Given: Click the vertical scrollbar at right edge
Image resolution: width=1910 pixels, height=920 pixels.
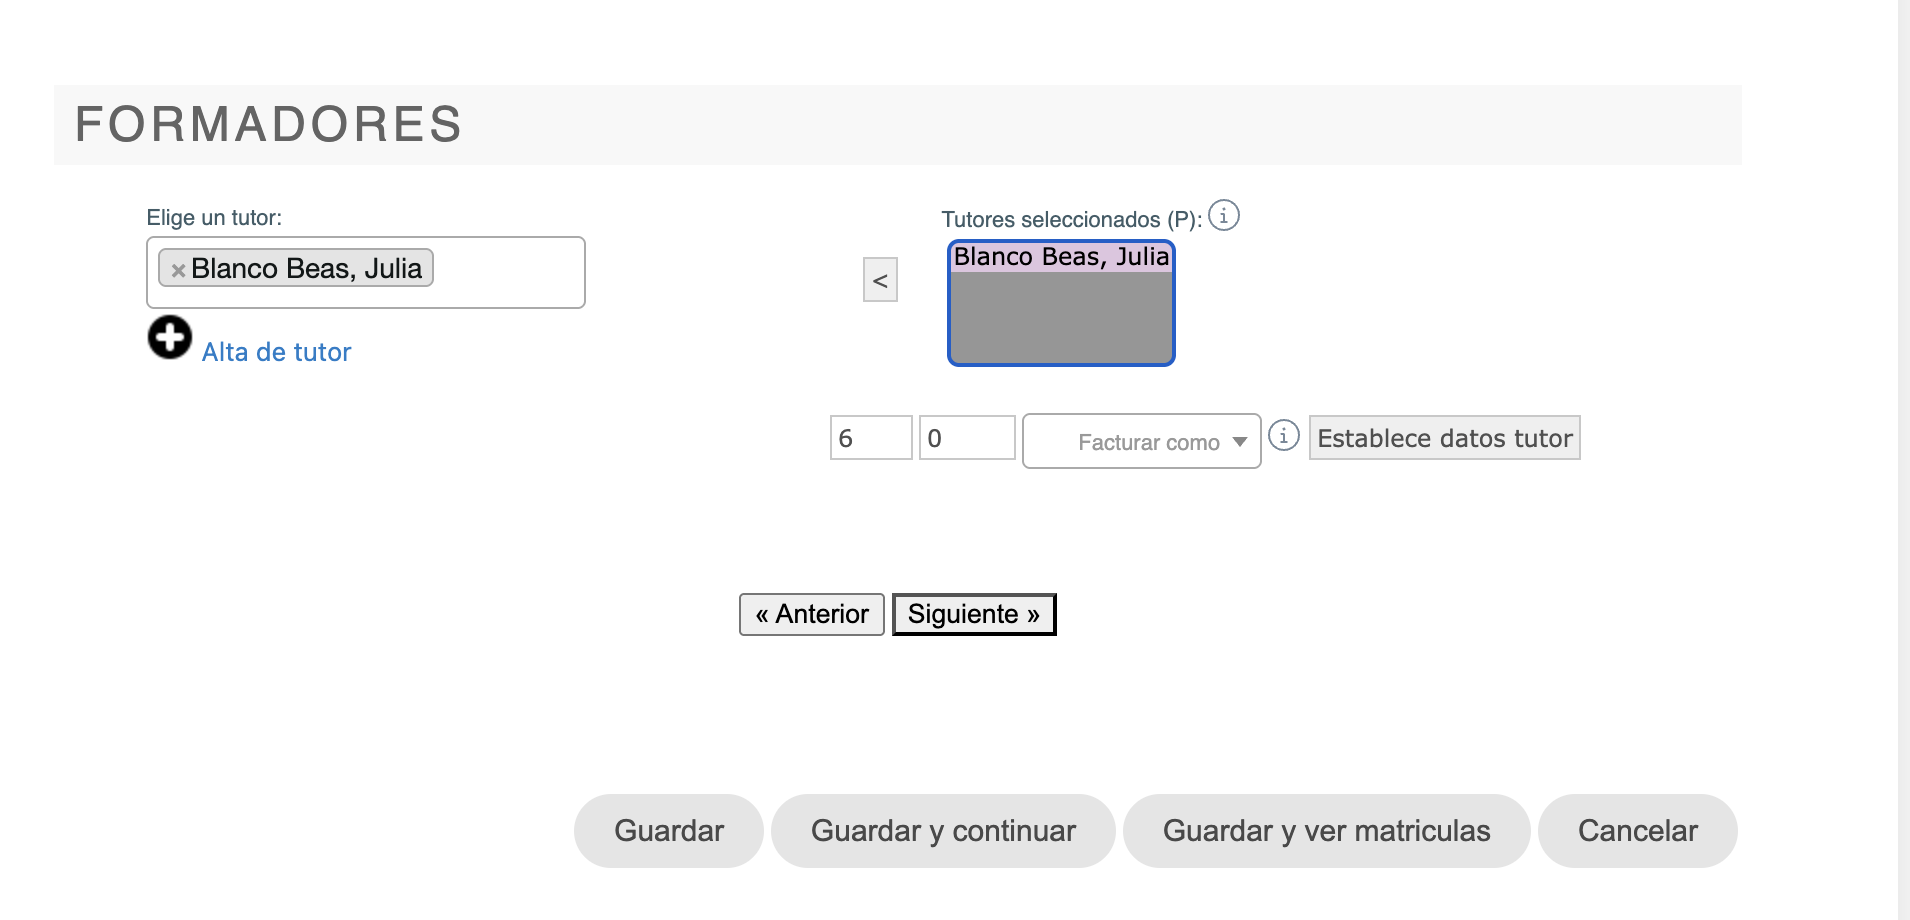Looking at the screenshot, I should (1904, 460).
